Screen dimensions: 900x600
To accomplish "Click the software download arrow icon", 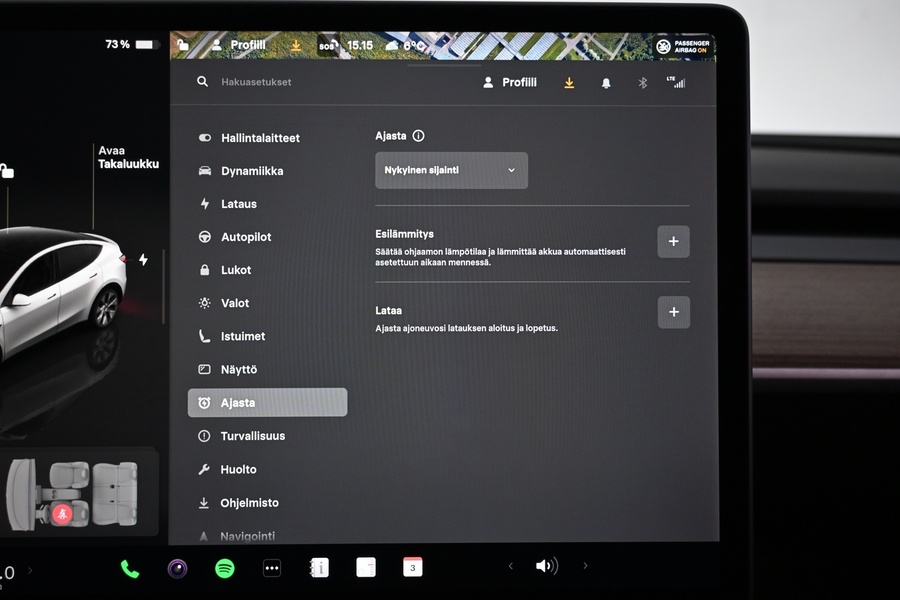I will (569, 83).
